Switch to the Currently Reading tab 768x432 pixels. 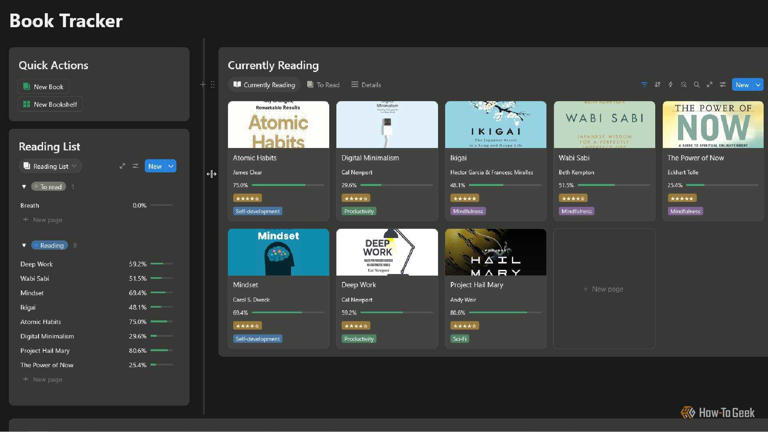click(x=264, y=85)
